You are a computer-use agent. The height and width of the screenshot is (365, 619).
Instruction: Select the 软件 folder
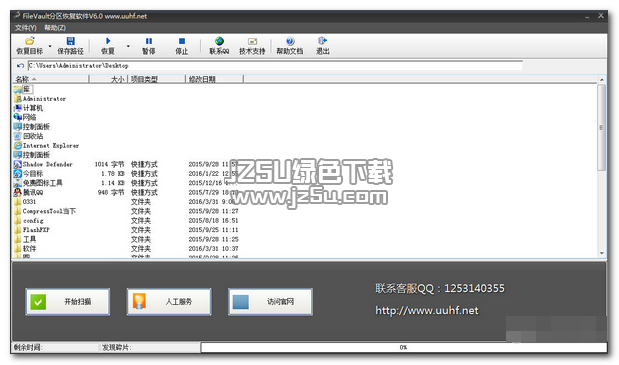tap(25, 249)
